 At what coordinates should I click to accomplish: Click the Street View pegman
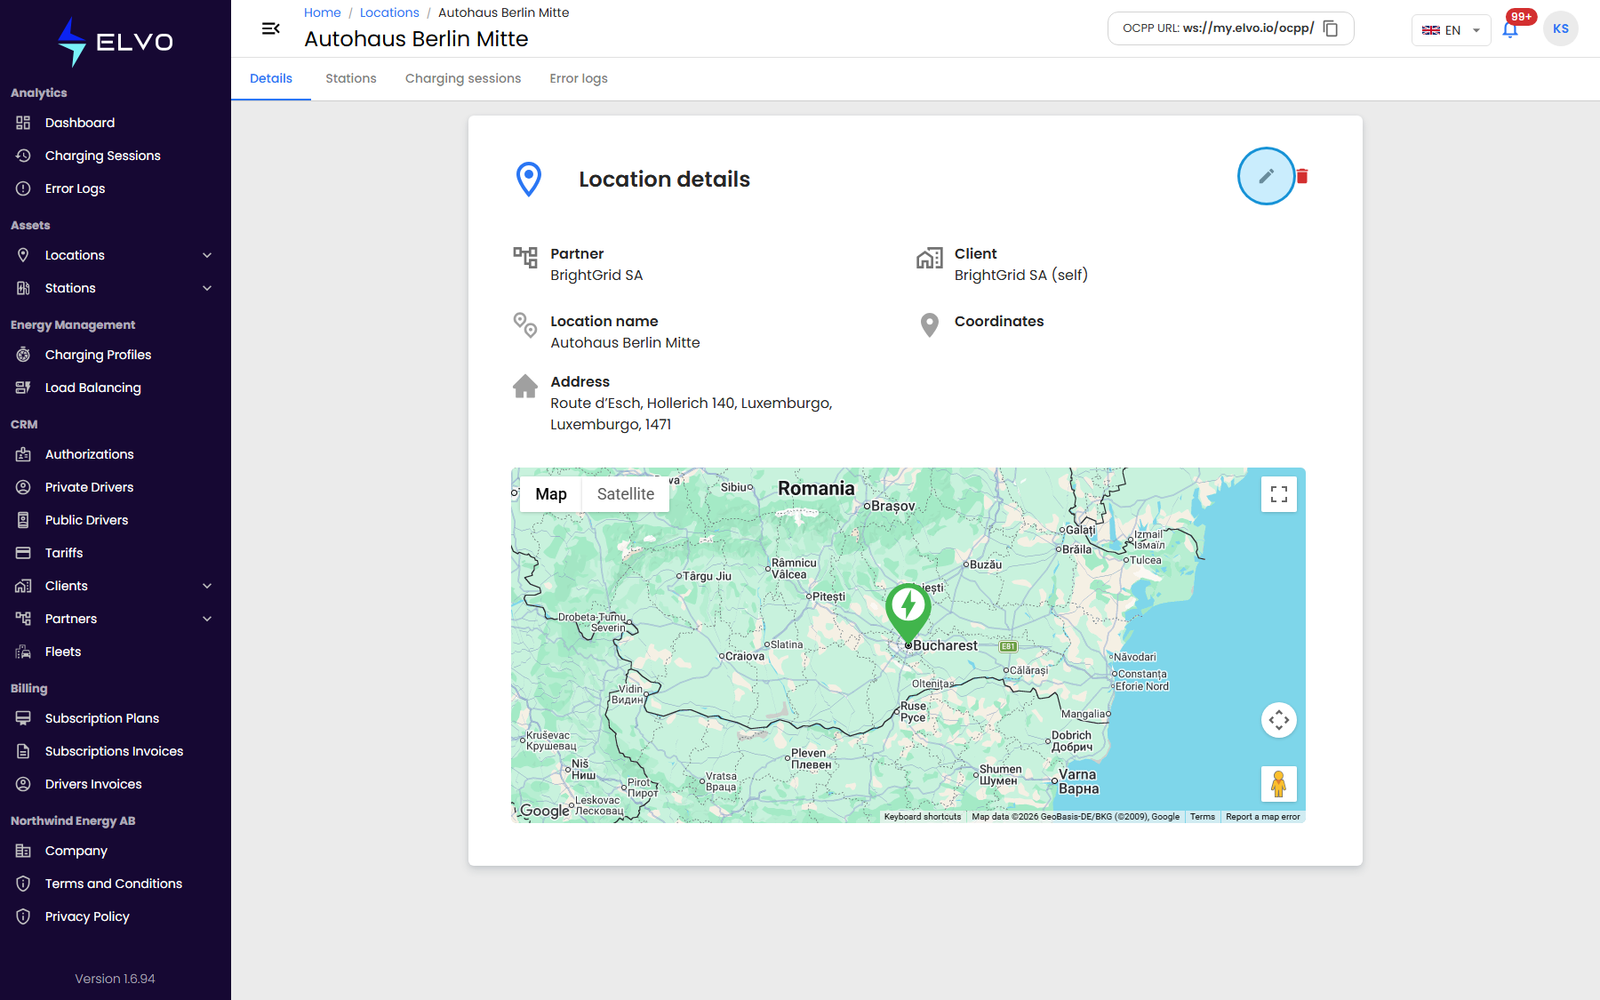(1279, 784)
